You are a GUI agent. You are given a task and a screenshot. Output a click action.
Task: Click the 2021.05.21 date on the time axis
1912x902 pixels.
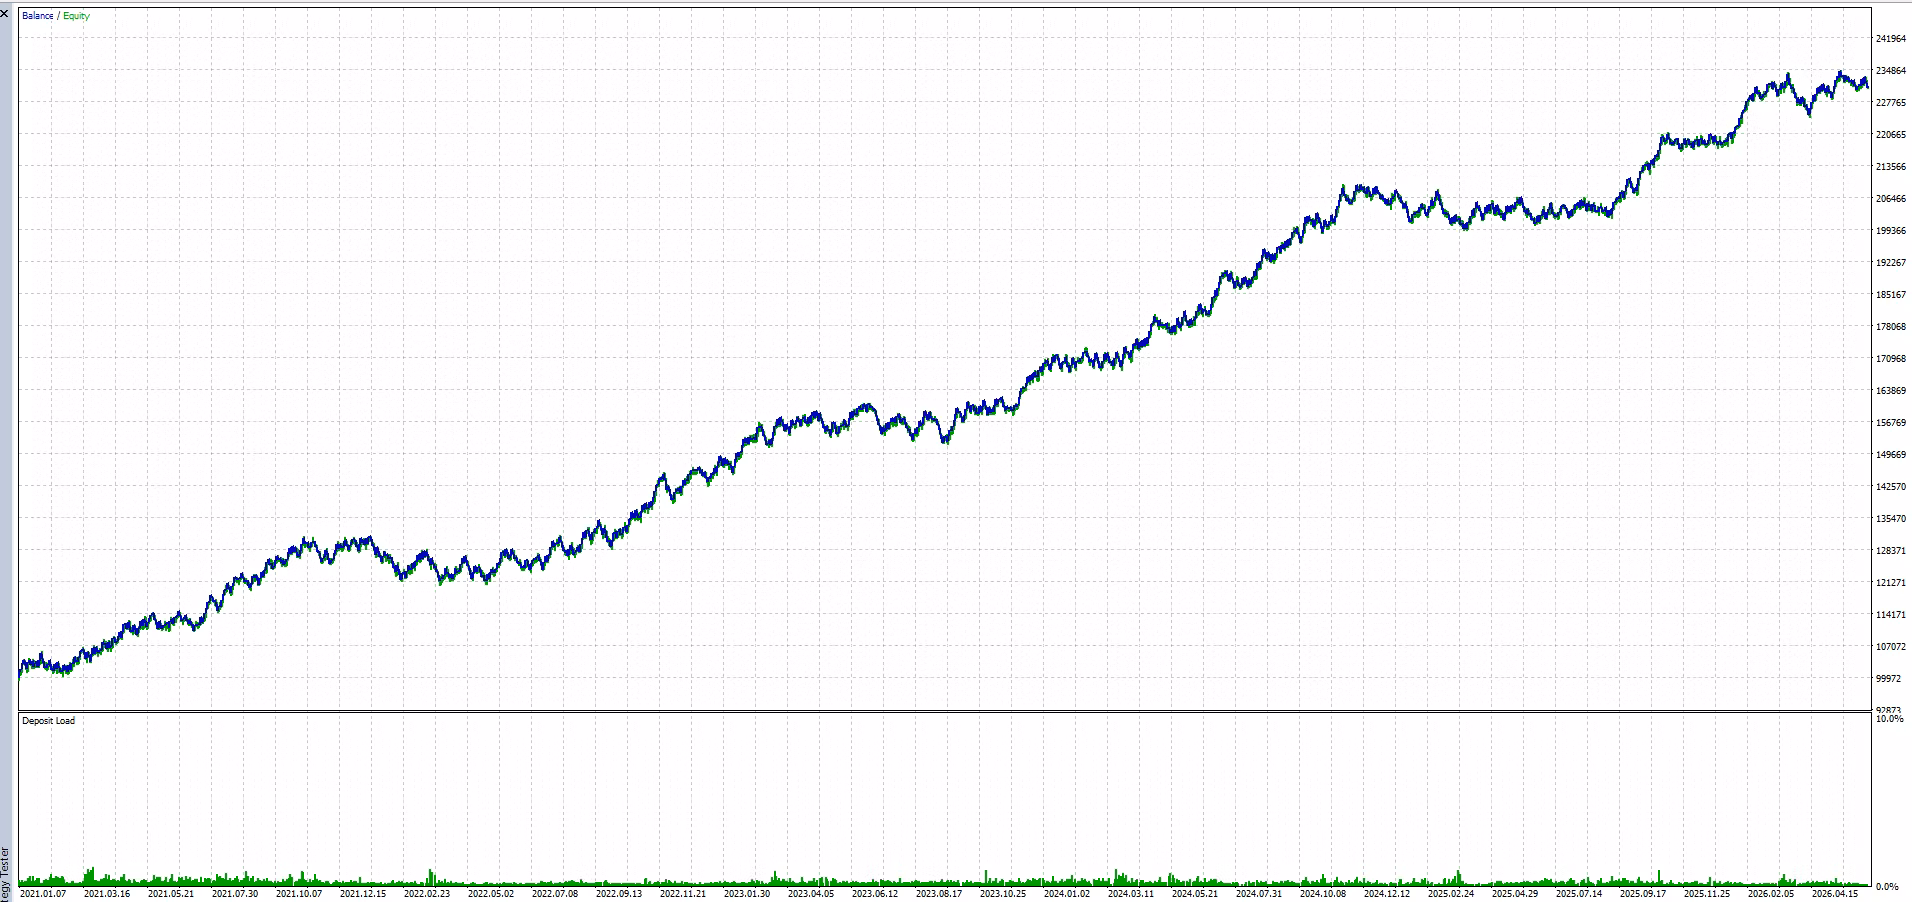(x=171, y=895)
